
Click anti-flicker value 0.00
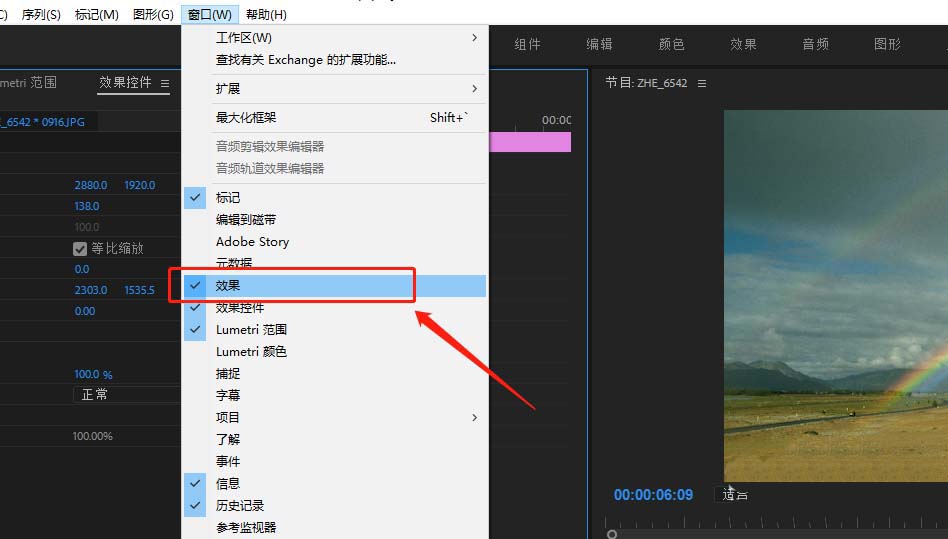click(85, 311)
